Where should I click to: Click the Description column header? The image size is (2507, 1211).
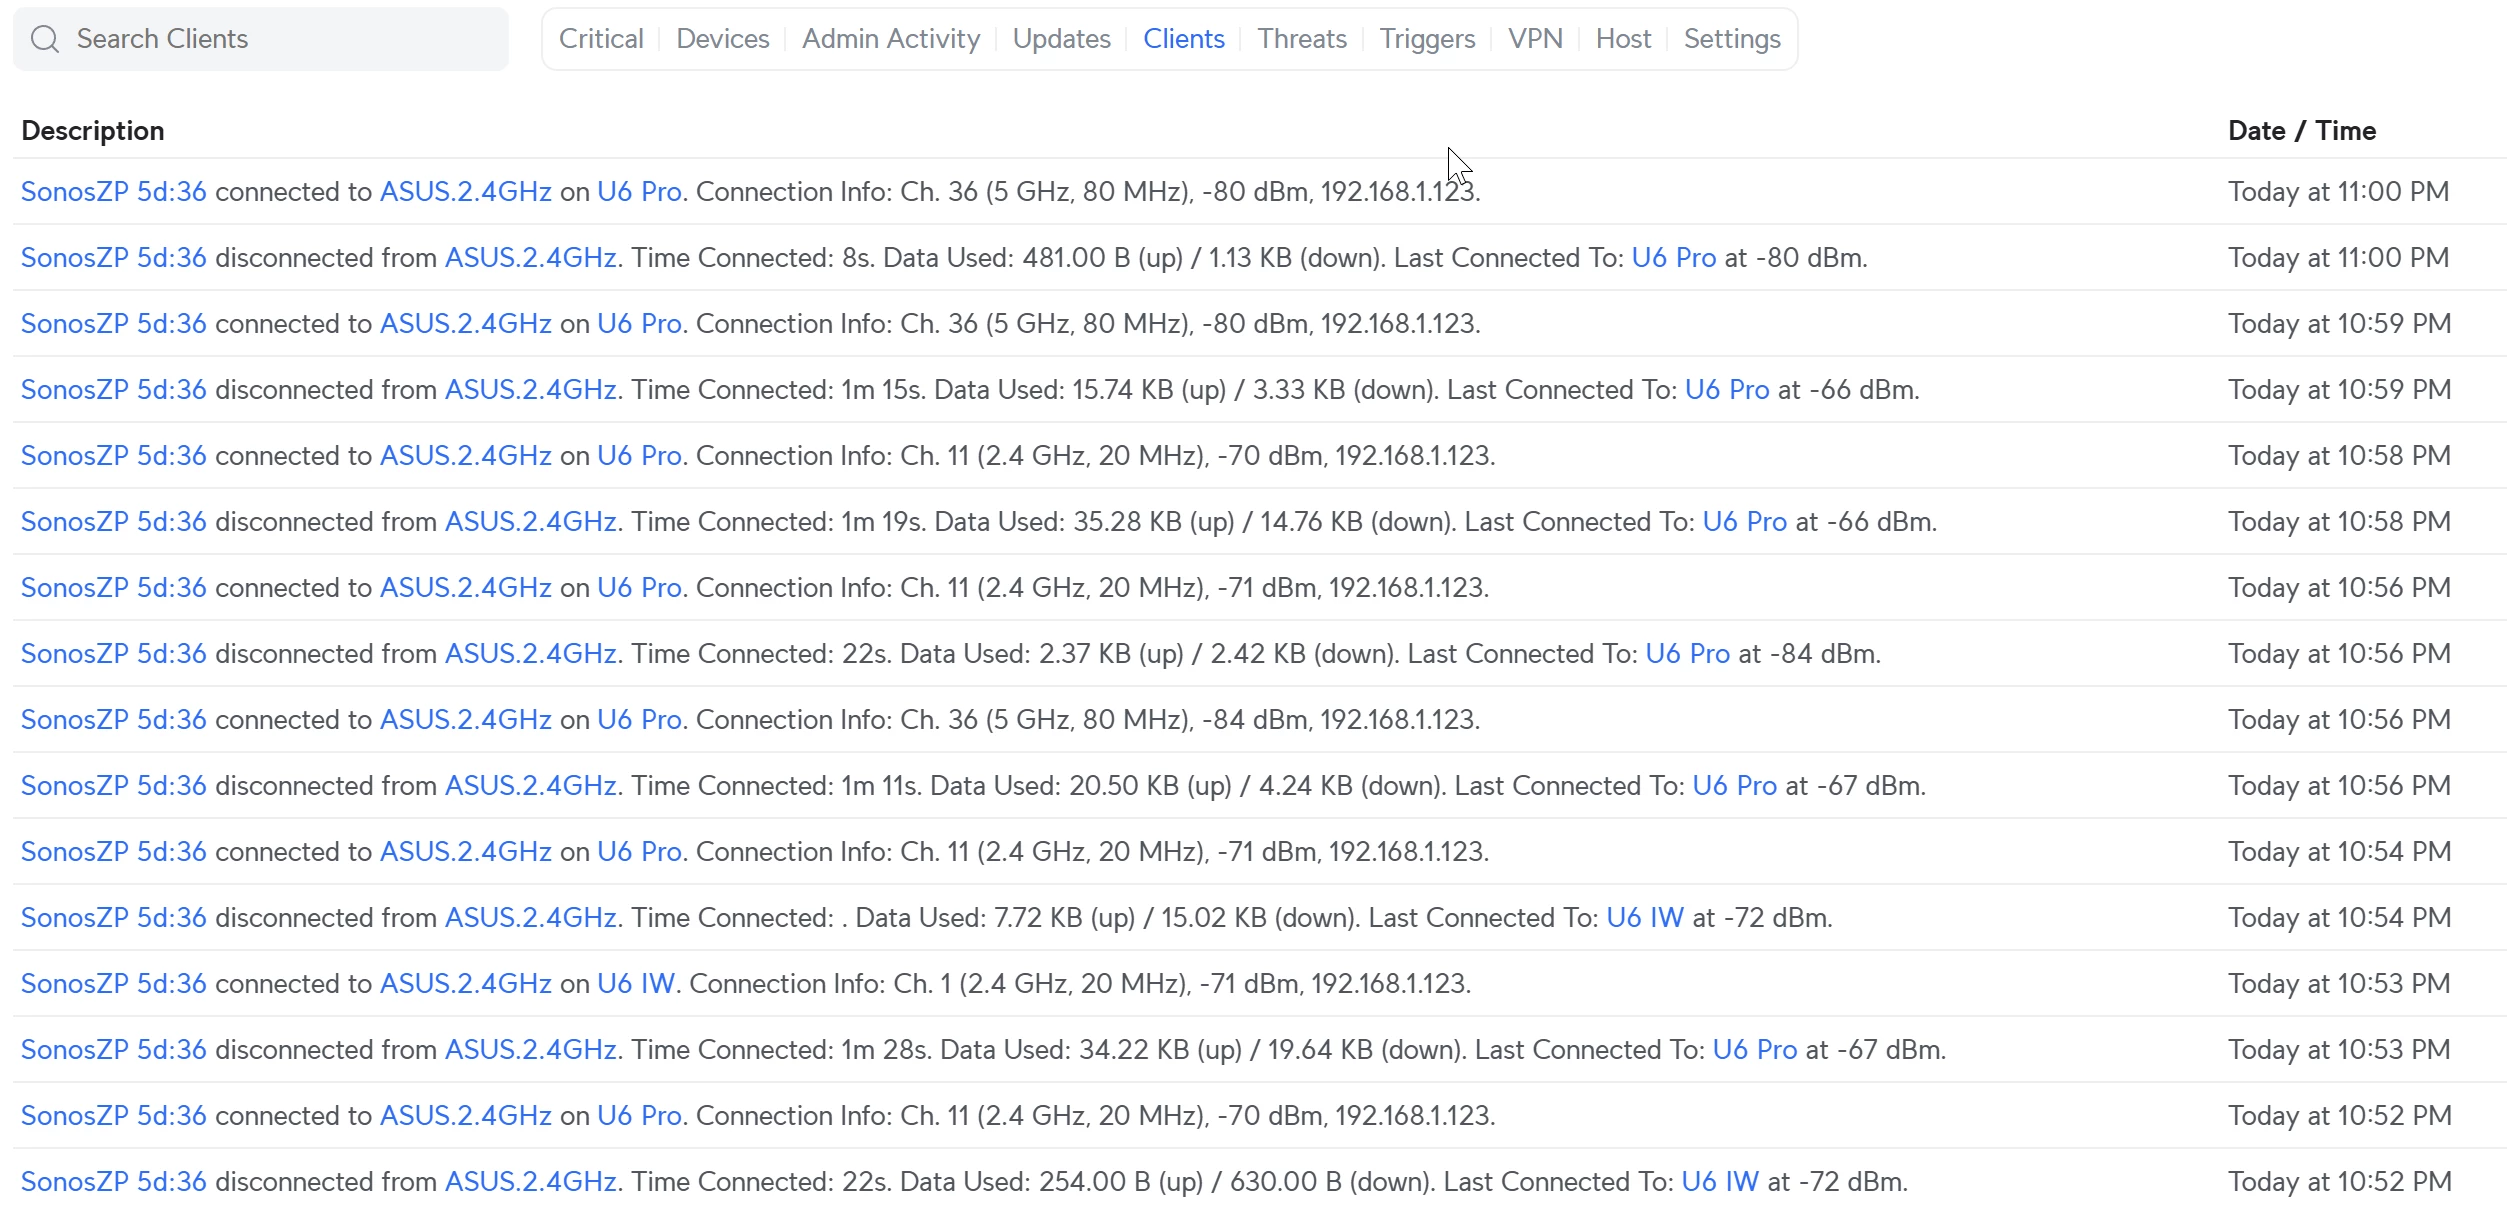93,131
